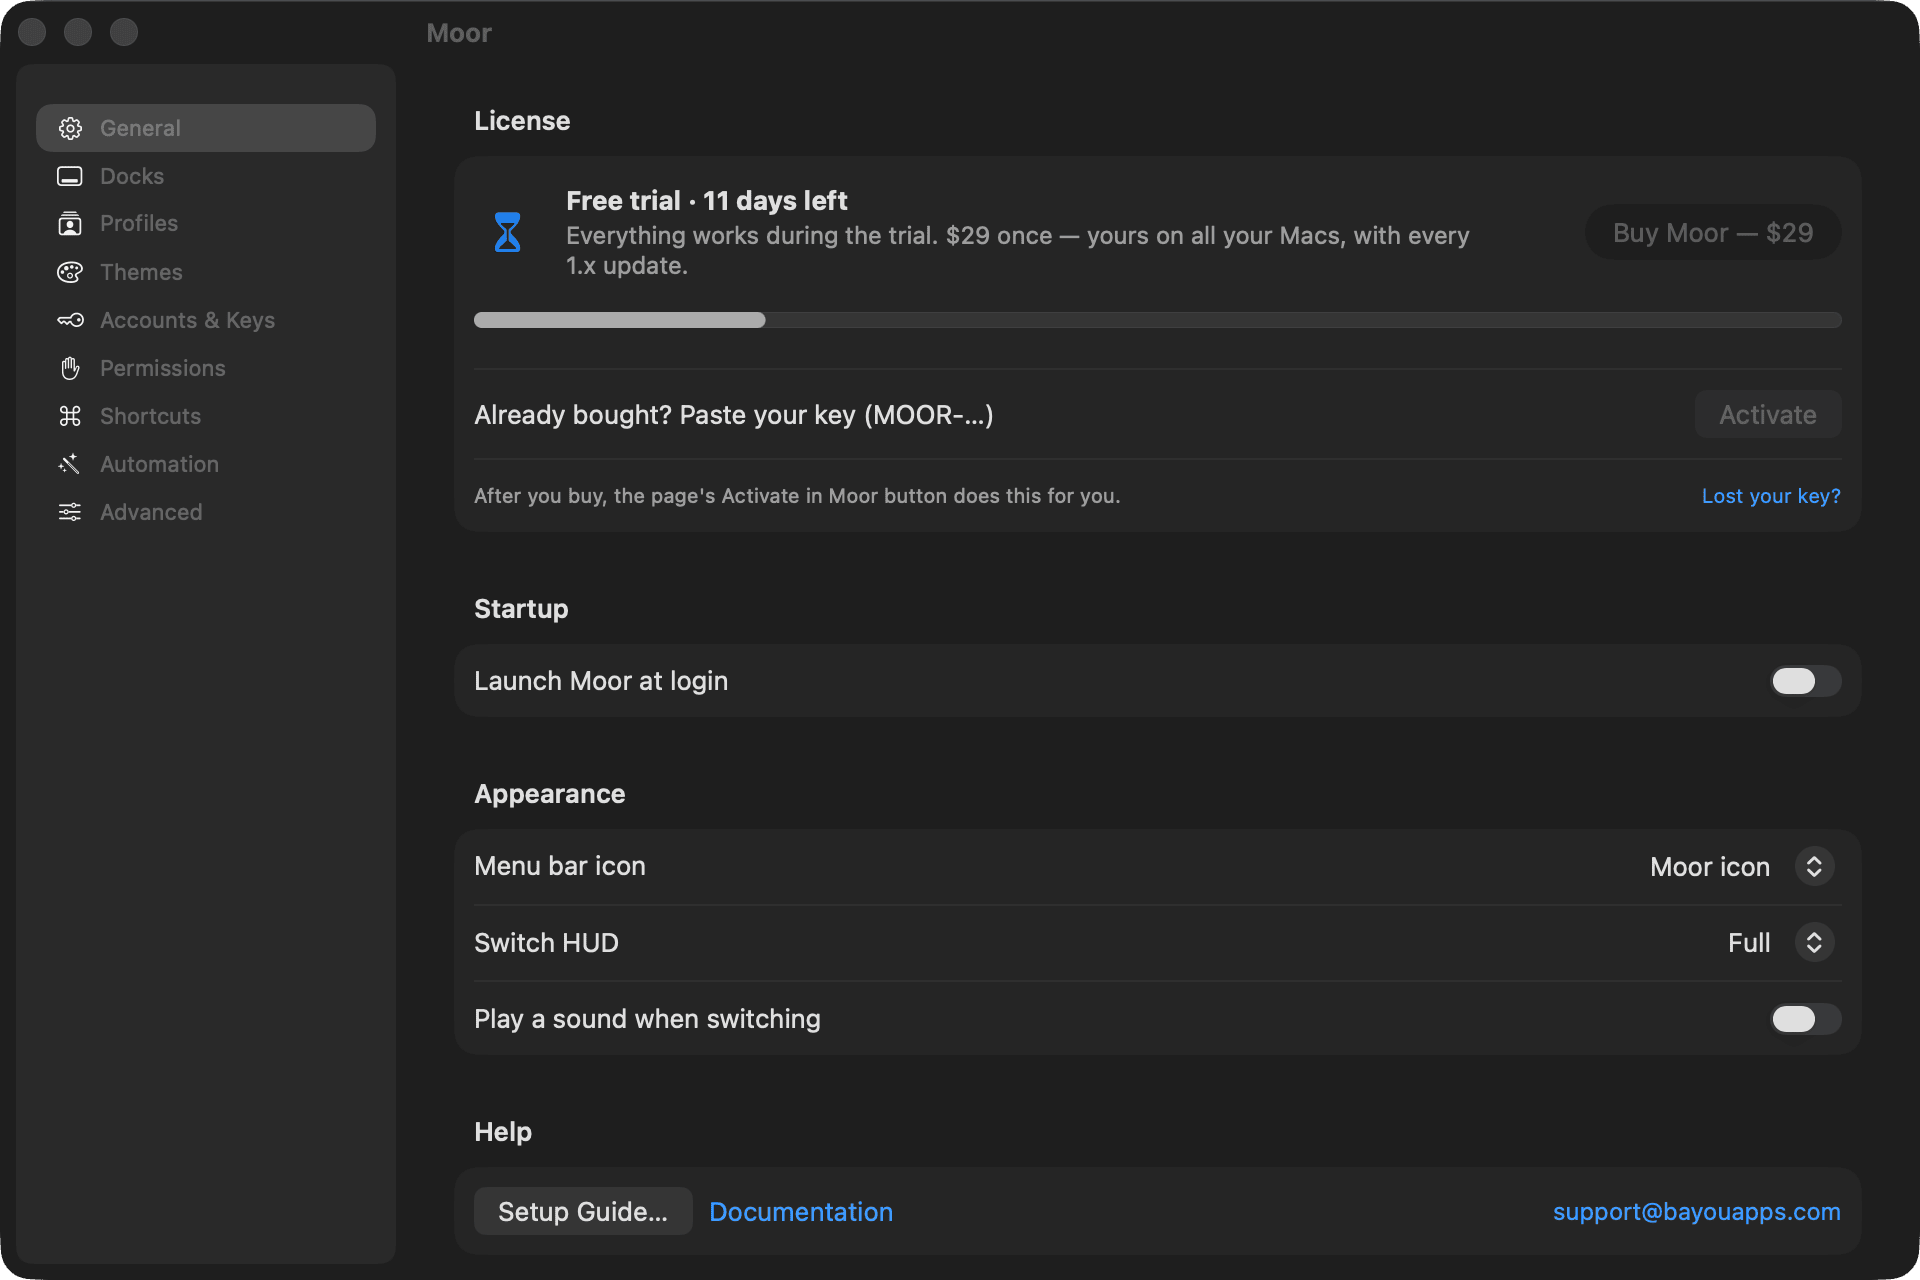Image resolution: width=1920 pixels, height=1280 pixels.
Task: Open the Docks settings label
Action: [132, 176]
